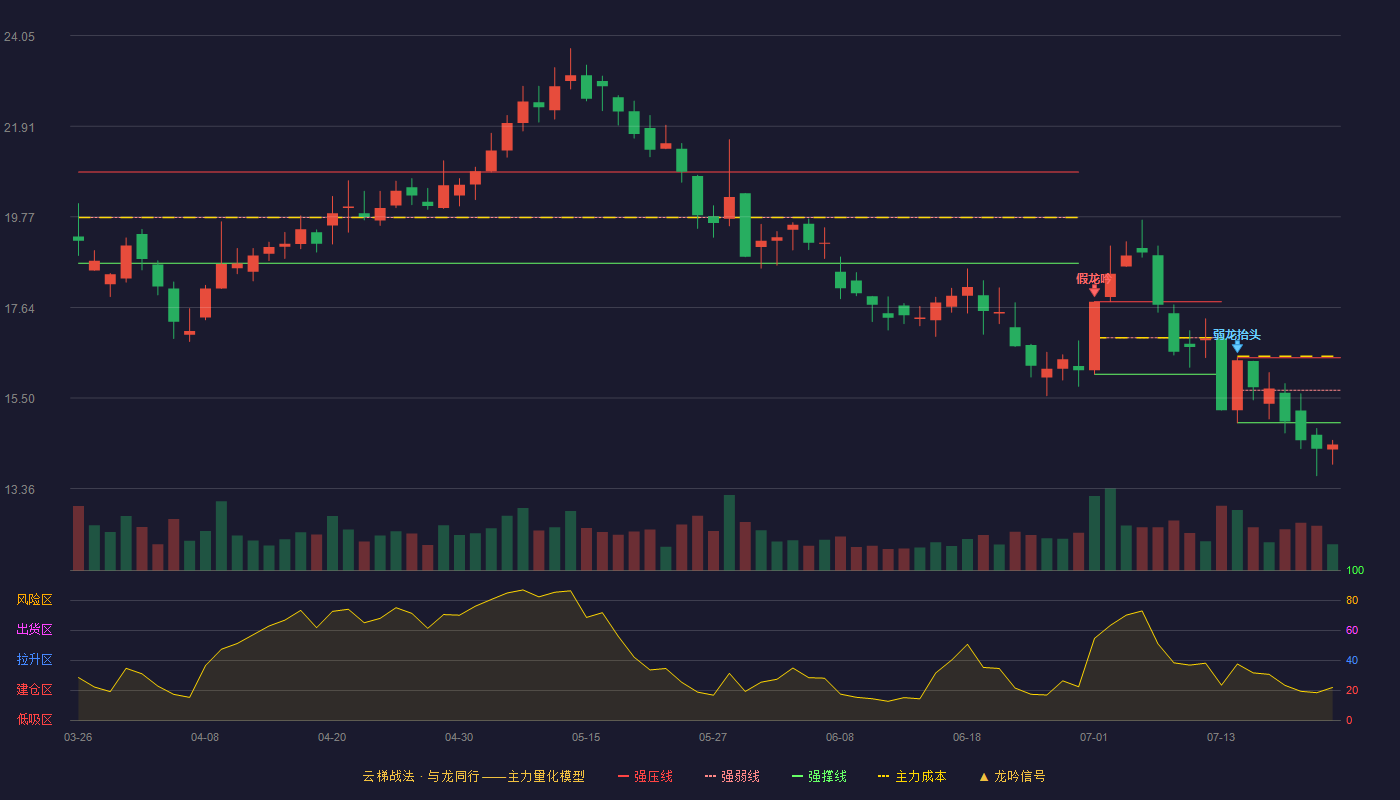Click the 03-26 date label
Image resolution: width=1400 pixels, height=800 pixels.
click(78, 737)
